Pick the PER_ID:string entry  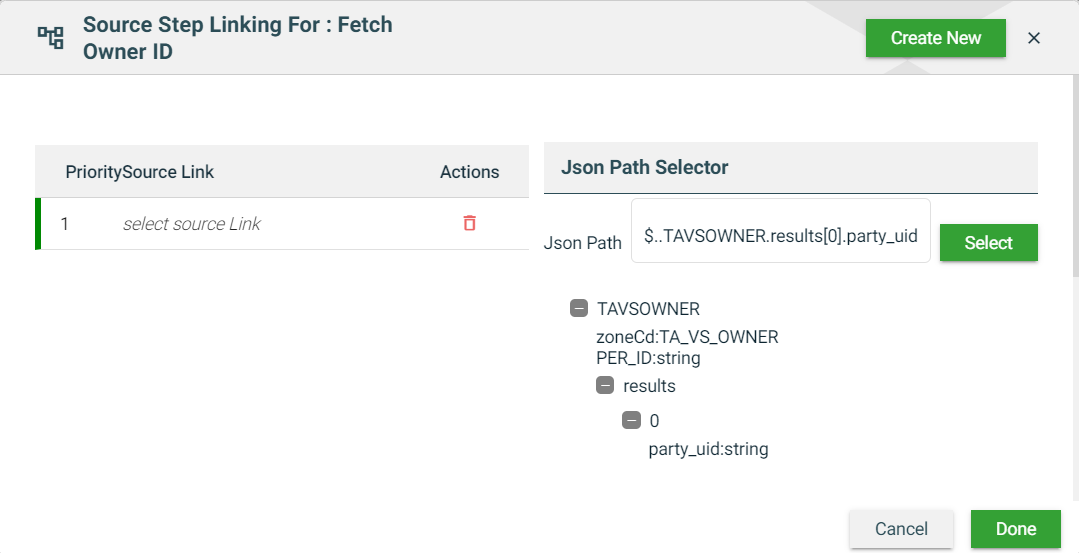point(648,357)
